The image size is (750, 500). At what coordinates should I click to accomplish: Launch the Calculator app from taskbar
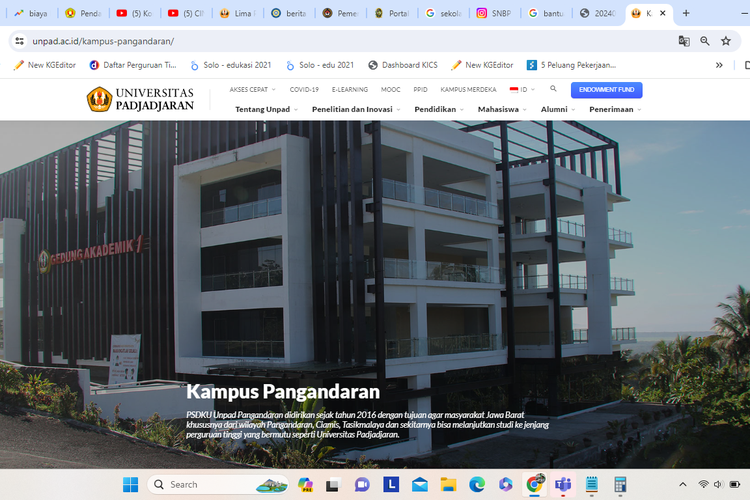[620, 485]
